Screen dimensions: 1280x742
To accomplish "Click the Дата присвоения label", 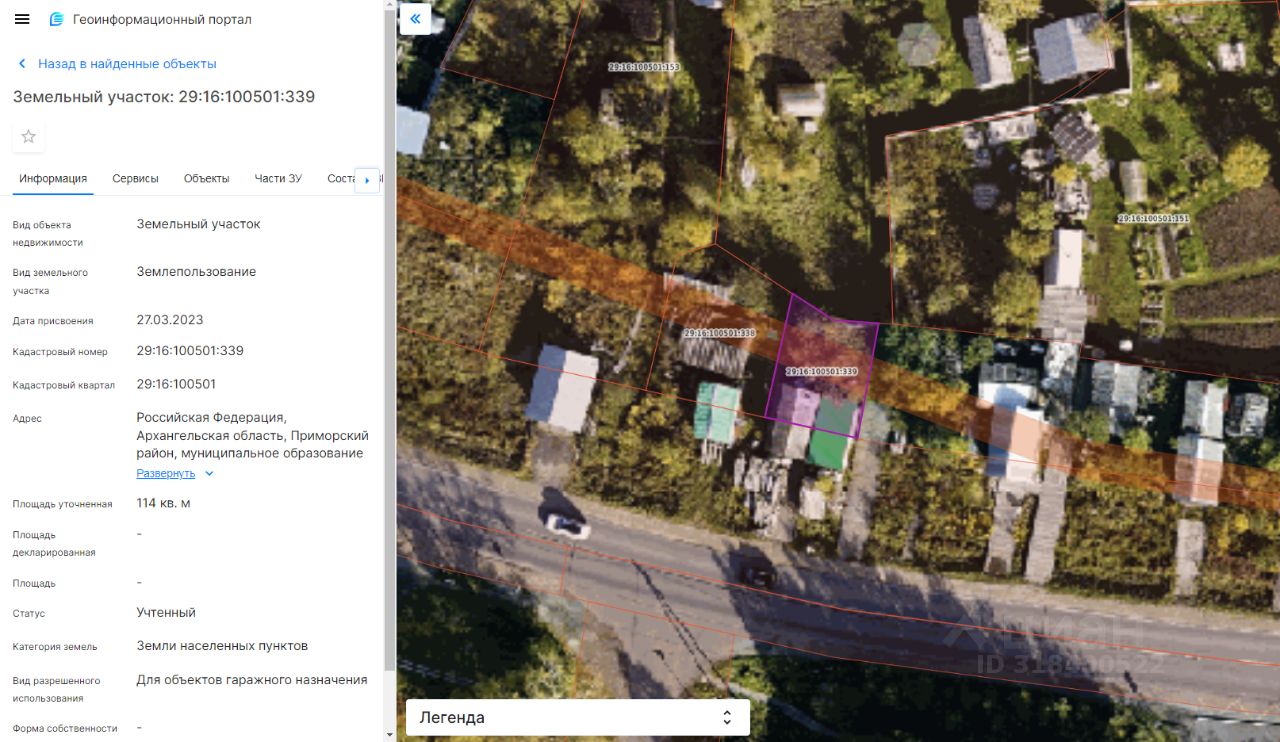I will coord(53,321).
